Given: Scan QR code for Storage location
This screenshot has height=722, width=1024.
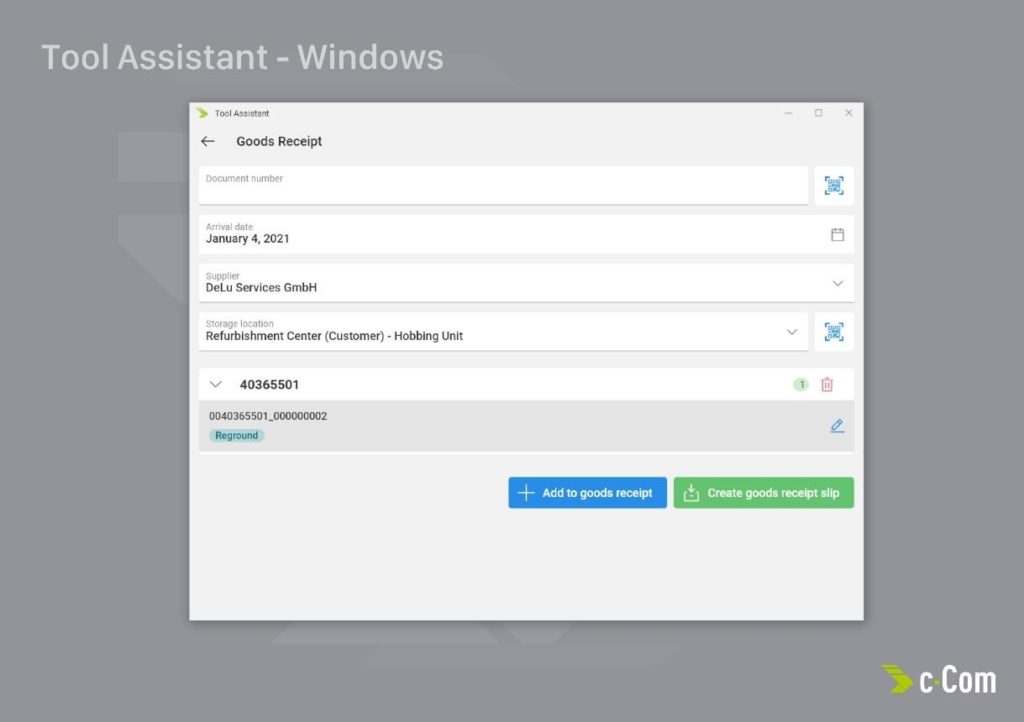Looking at the screenshot, I should 834,332.
